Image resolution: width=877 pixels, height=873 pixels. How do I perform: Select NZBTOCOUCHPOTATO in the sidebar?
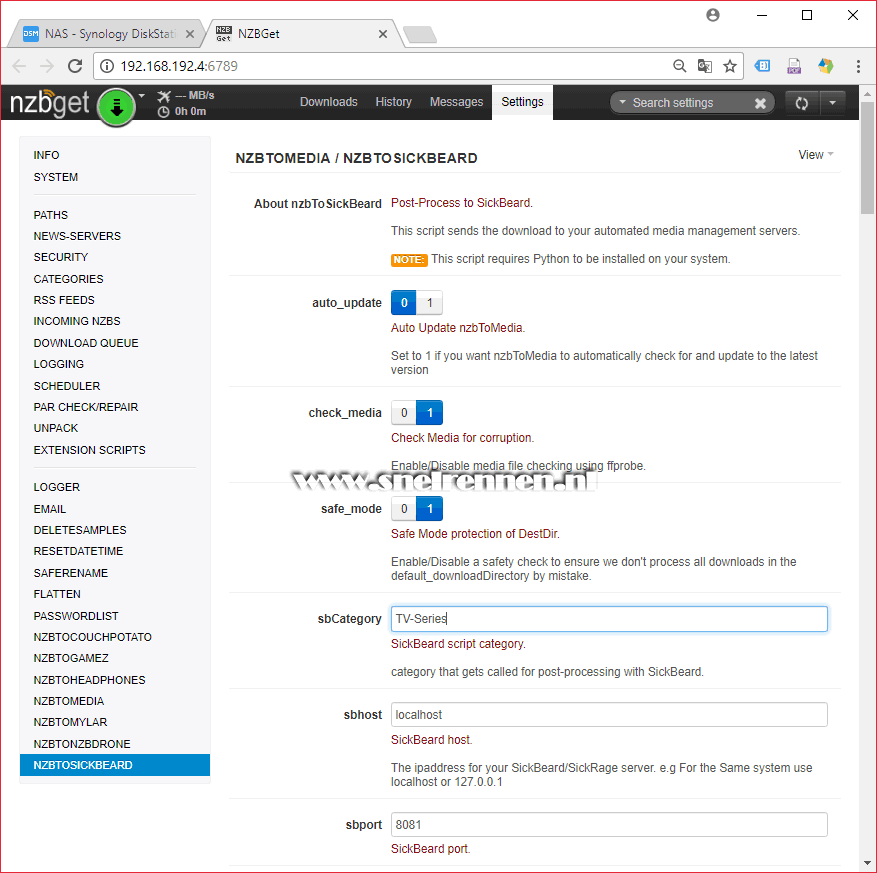click(x=93, y=637)
